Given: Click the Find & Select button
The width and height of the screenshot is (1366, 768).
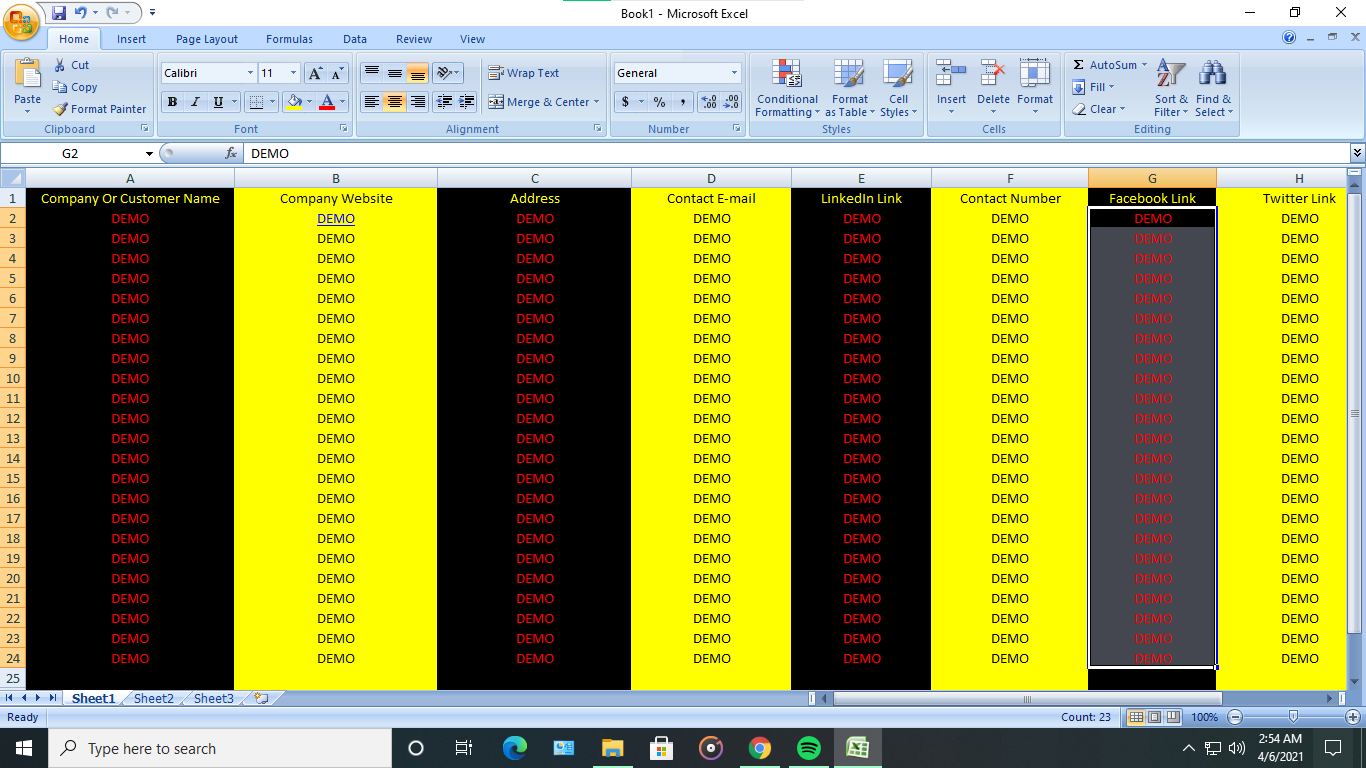Looking at the screenshot, I should click(1213, 89).
